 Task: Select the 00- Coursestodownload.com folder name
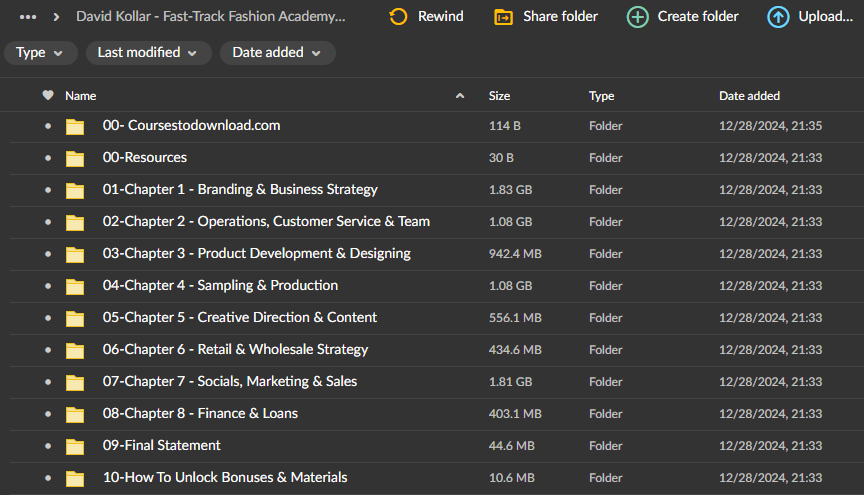click(191, 126)
